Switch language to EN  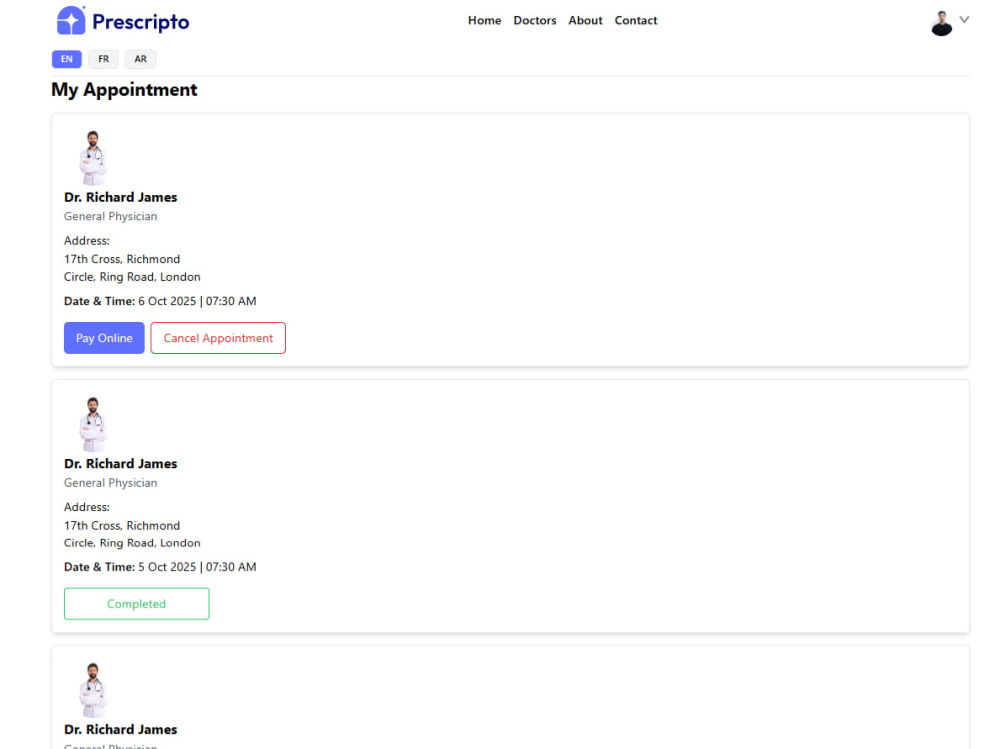click(66, 59)
